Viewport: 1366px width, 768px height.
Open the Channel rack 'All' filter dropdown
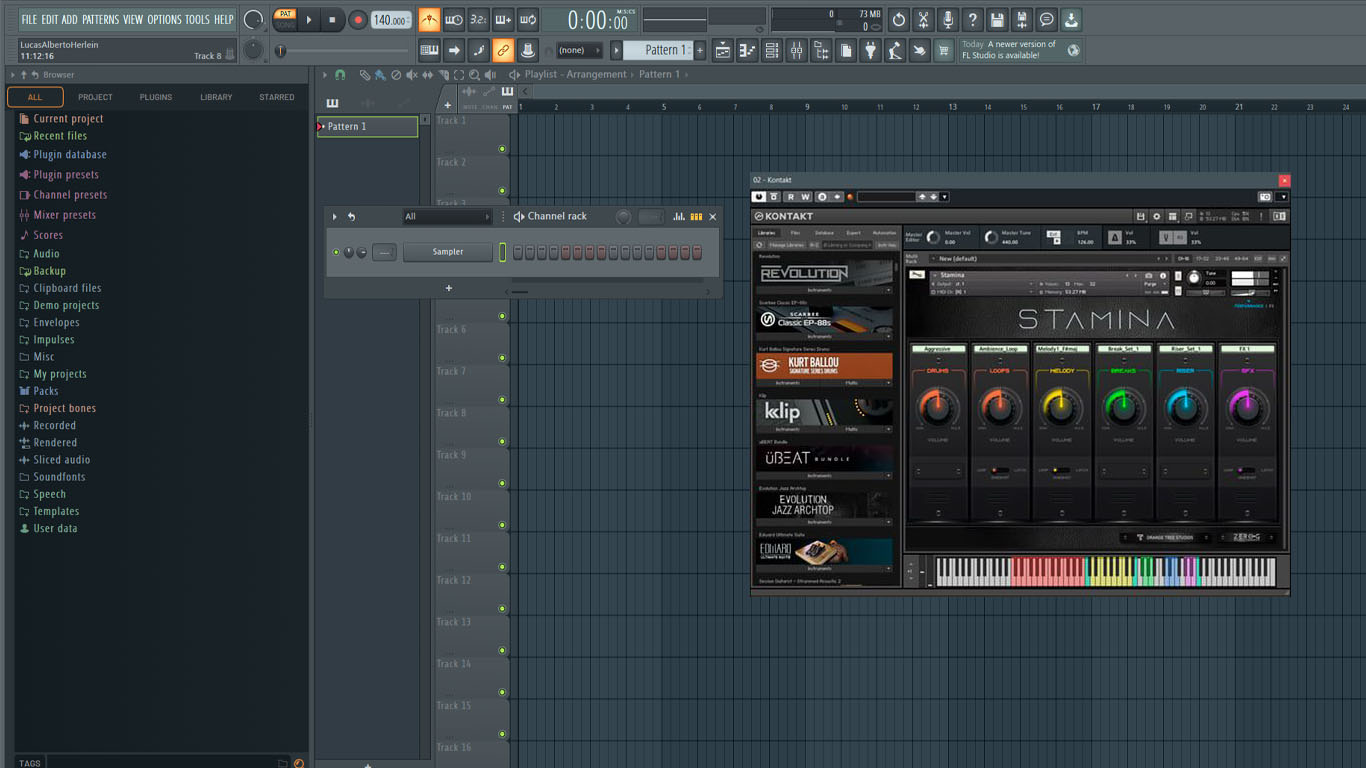pyautogui.click(x=447, y=216)
